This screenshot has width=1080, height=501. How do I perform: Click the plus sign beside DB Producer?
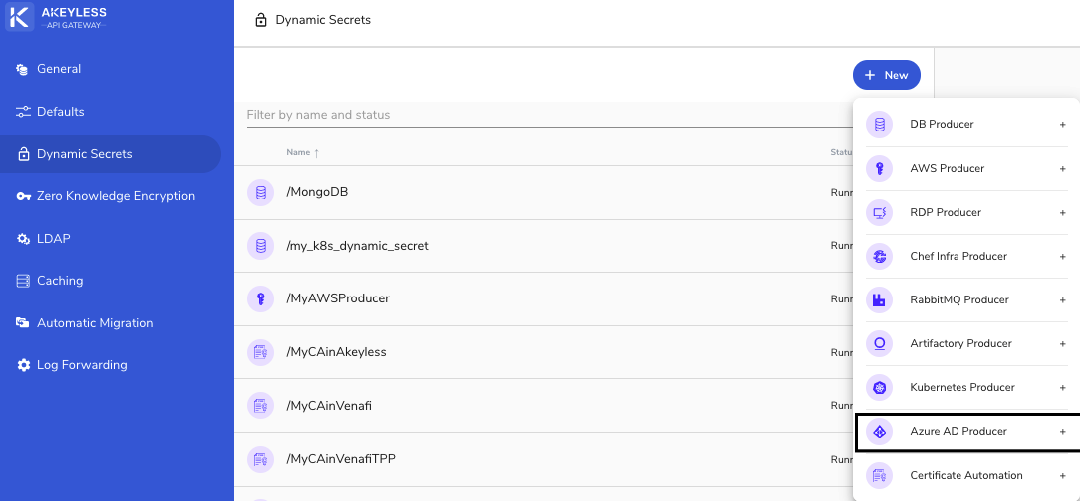click(1063, 125)
